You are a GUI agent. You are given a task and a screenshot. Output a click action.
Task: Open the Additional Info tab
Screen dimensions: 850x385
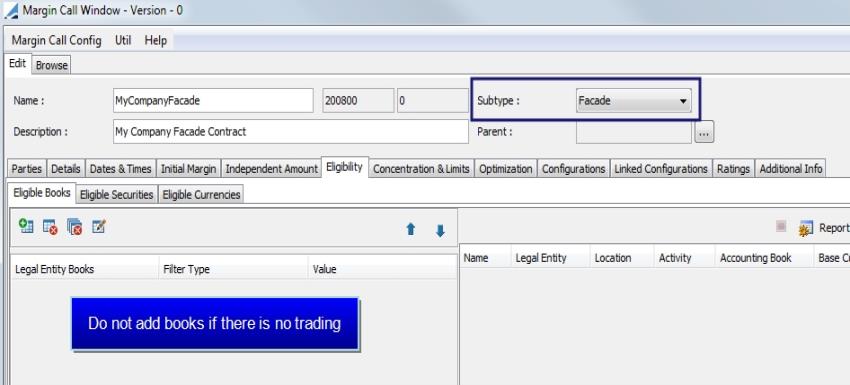pos(791,169)
